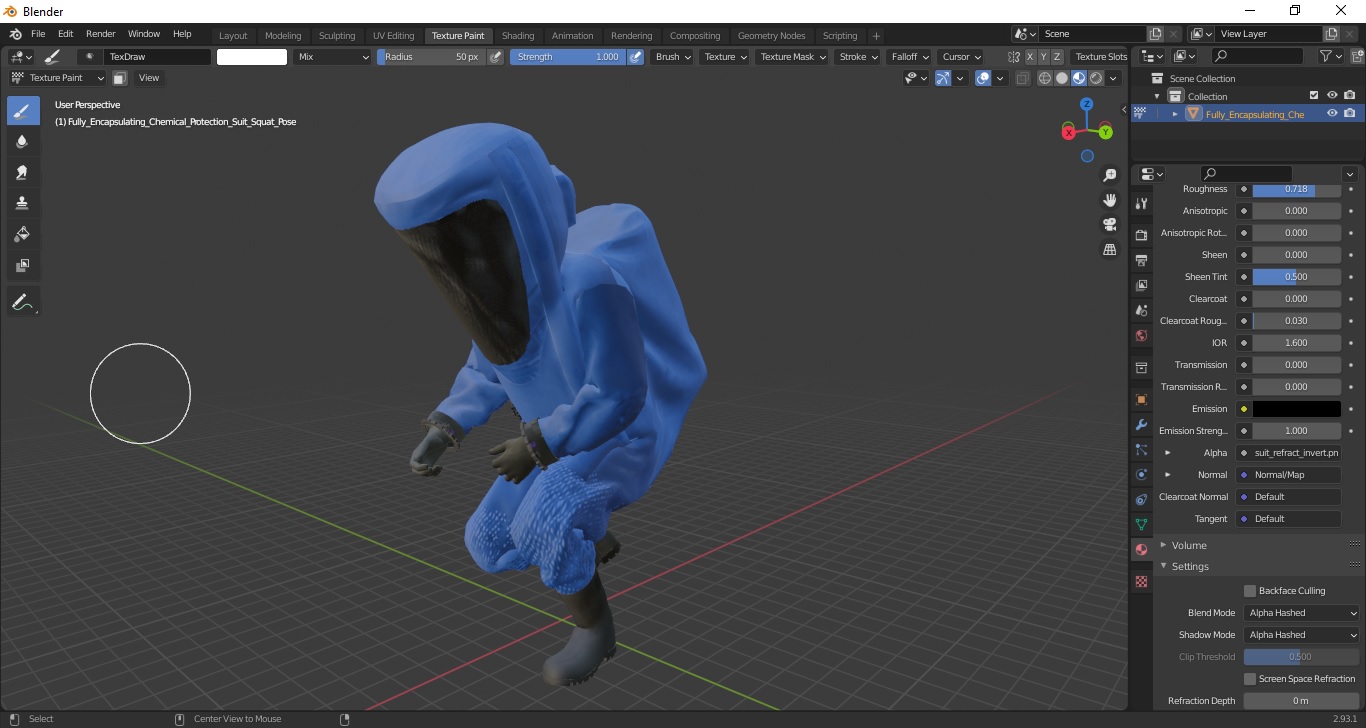The image size is (1366, 728).
Task: Open the Render menu
Action: (x=100, y=34)
